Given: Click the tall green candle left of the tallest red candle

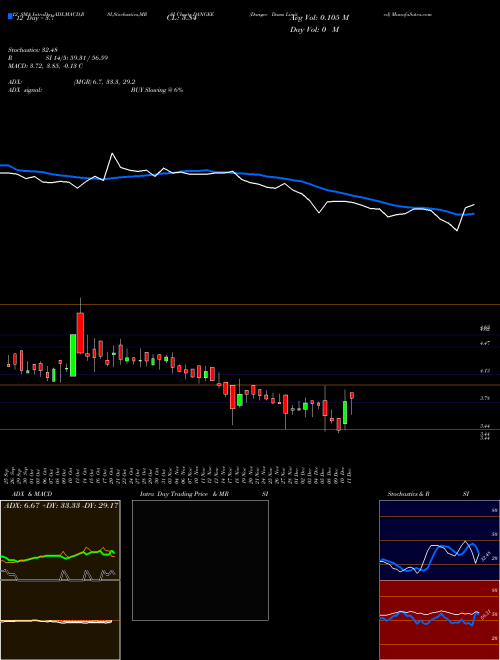Looking at the screenshot, I should tap(73, 355).
